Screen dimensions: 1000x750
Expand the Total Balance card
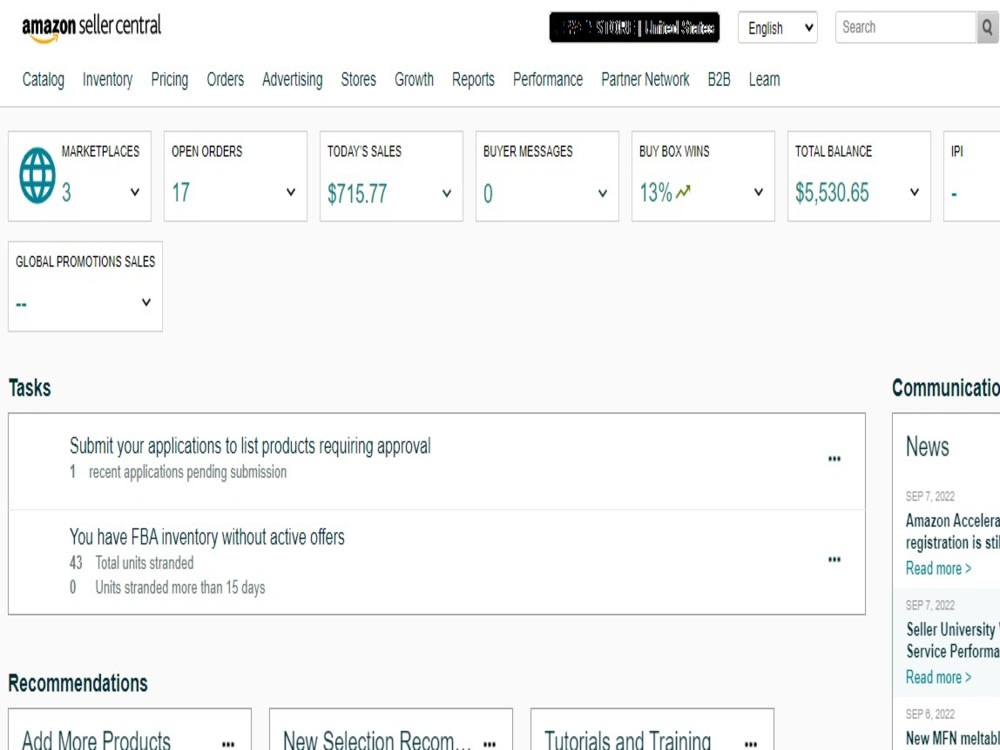[914, 192]
